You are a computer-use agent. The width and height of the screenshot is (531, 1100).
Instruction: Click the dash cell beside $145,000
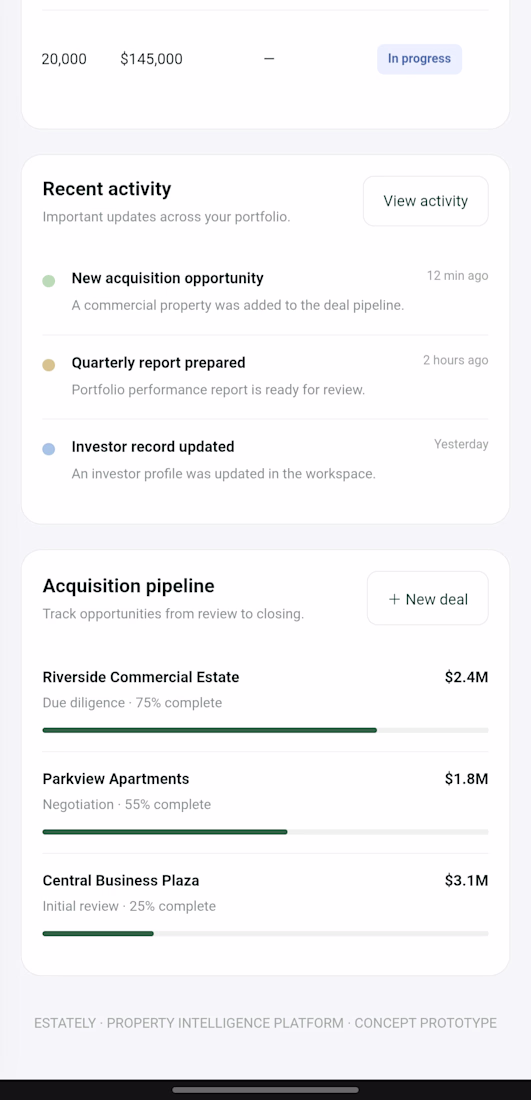click(x=269, y=59)
